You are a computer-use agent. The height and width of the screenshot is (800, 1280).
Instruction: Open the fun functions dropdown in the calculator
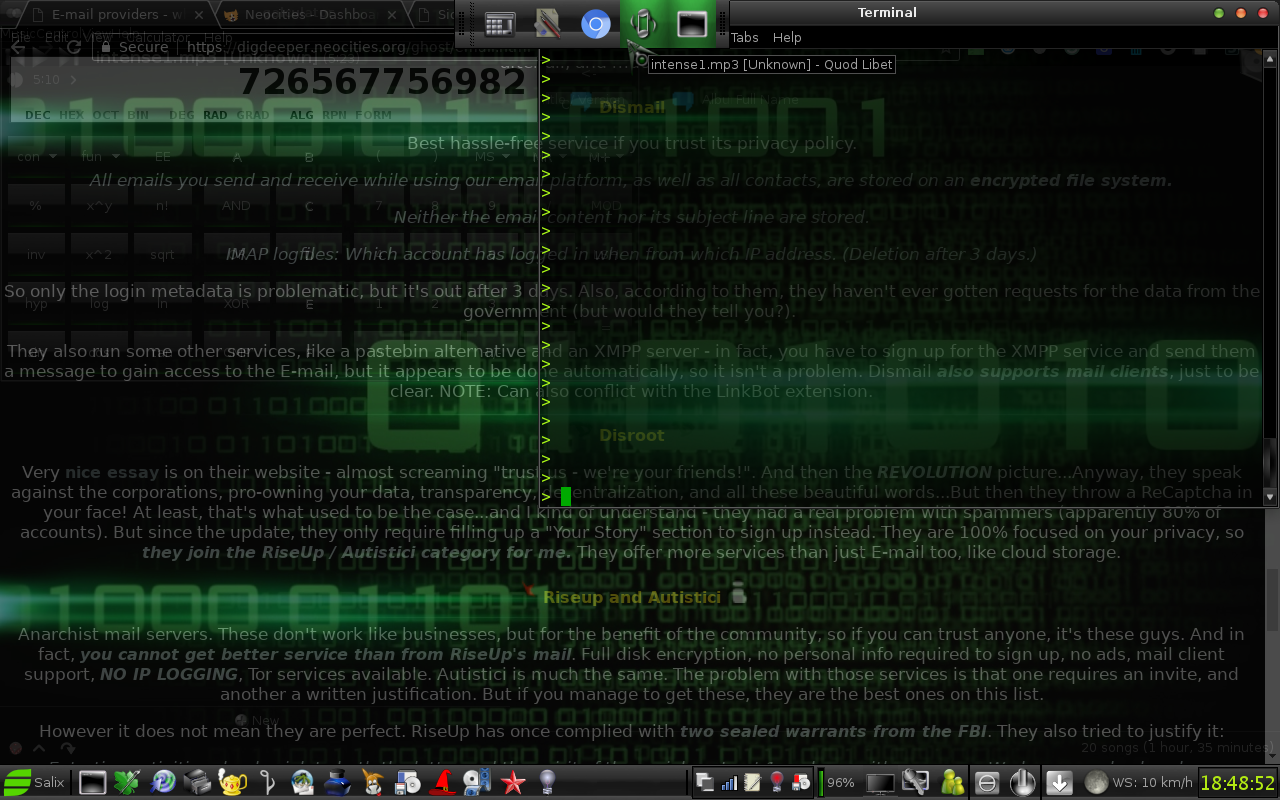point(99,155)
